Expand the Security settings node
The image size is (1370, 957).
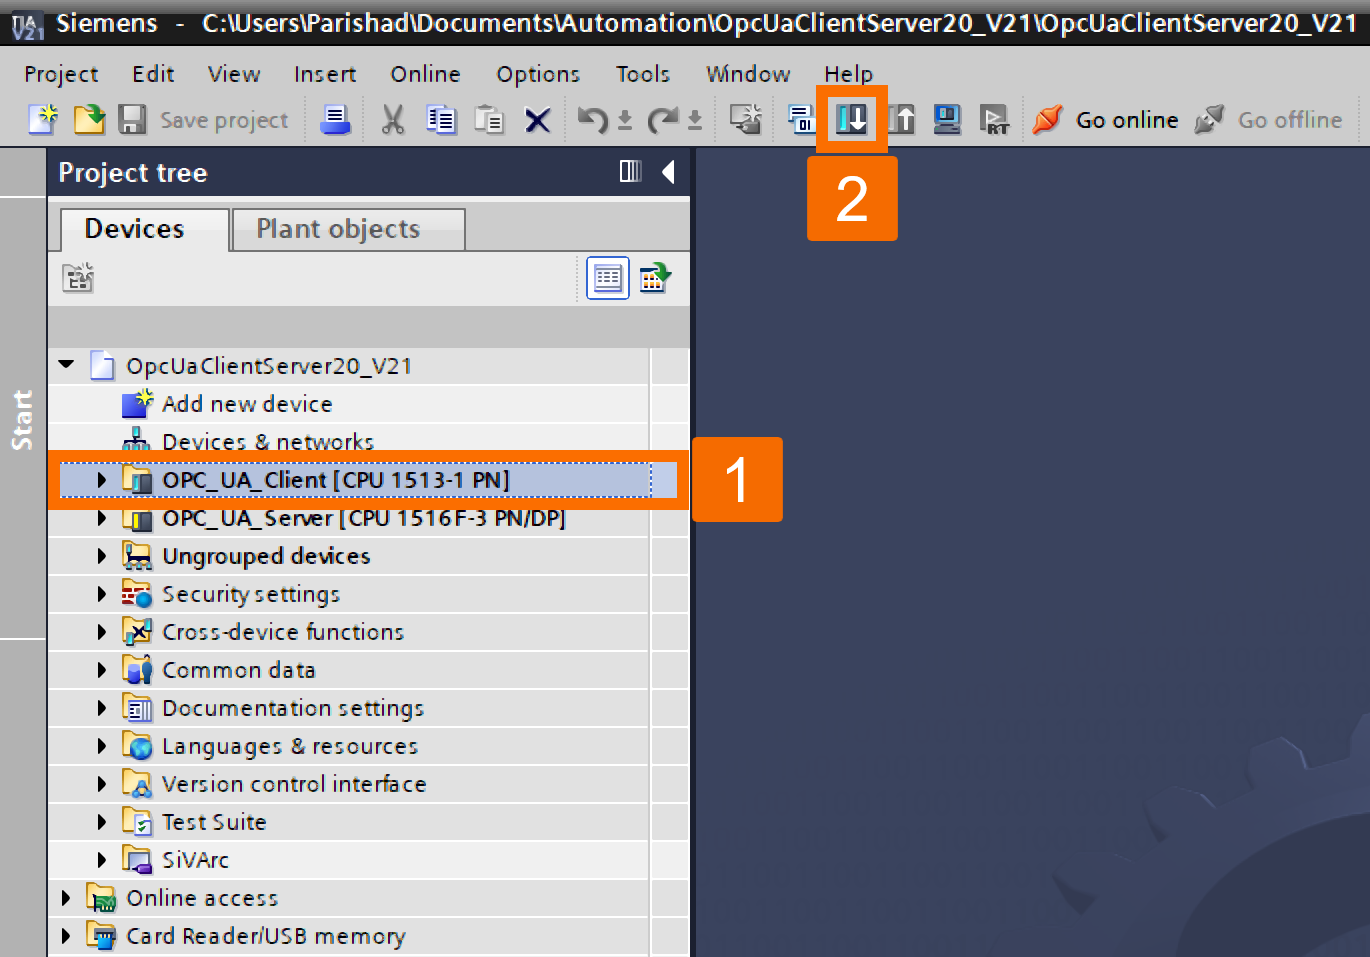(101, 594)
